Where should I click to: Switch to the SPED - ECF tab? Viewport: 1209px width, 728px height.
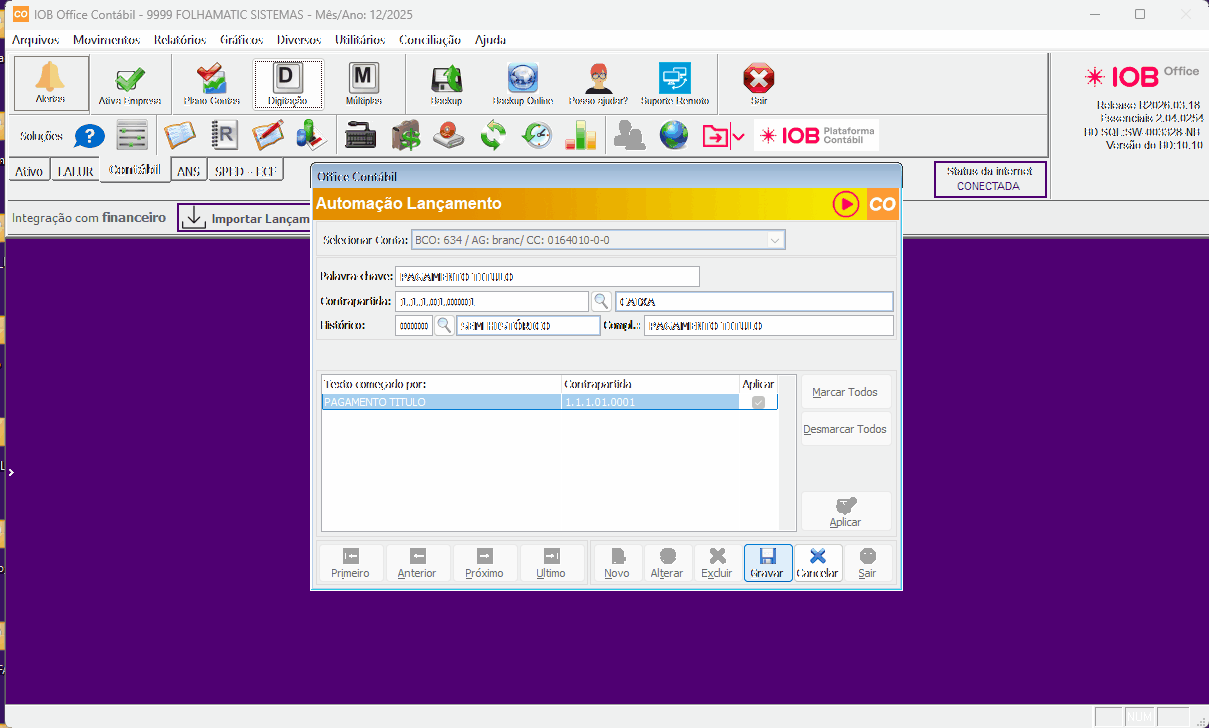tap(246, 171)
